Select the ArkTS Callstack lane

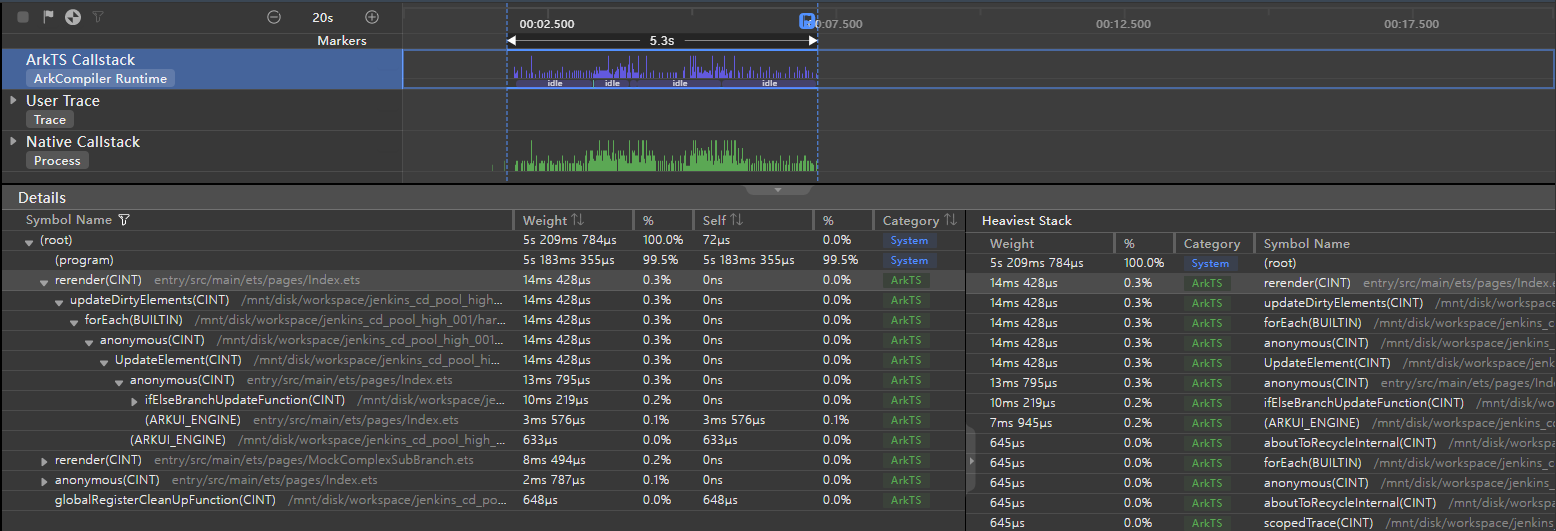click(80, 60)
